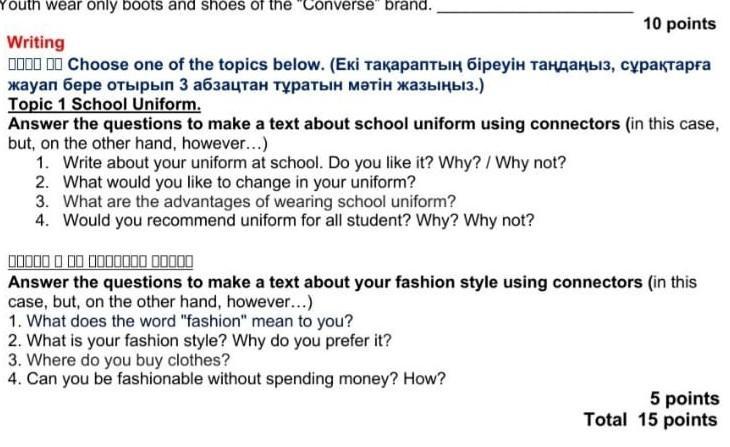The height and width of the screenshot is (447, 730).
Task: Click question What would you like to change
Action: 225,182
